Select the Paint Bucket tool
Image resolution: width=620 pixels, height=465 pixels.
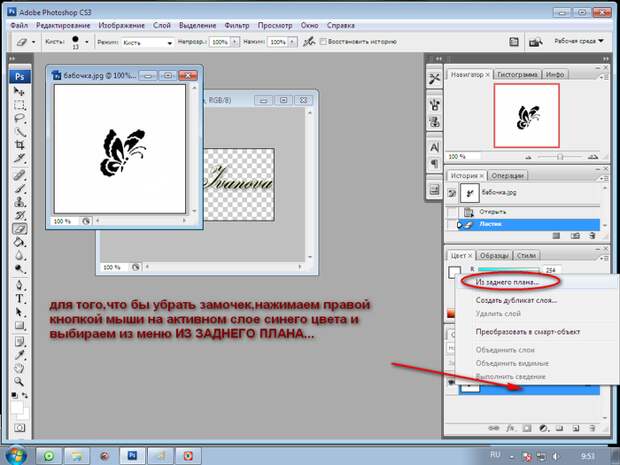click(x=19, y=242)
